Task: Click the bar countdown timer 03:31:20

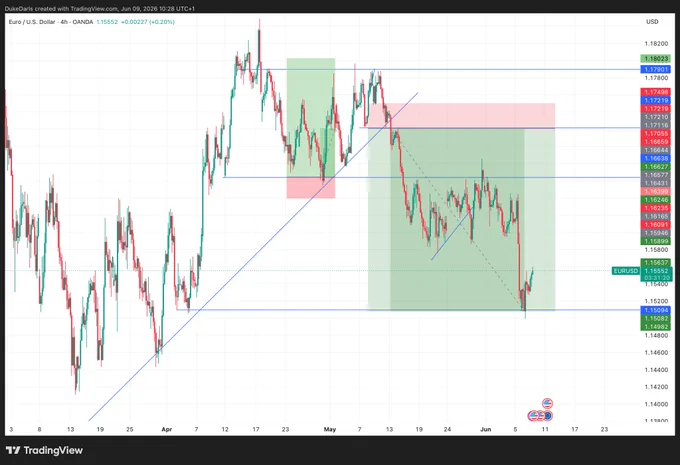Action: (656, 278)
